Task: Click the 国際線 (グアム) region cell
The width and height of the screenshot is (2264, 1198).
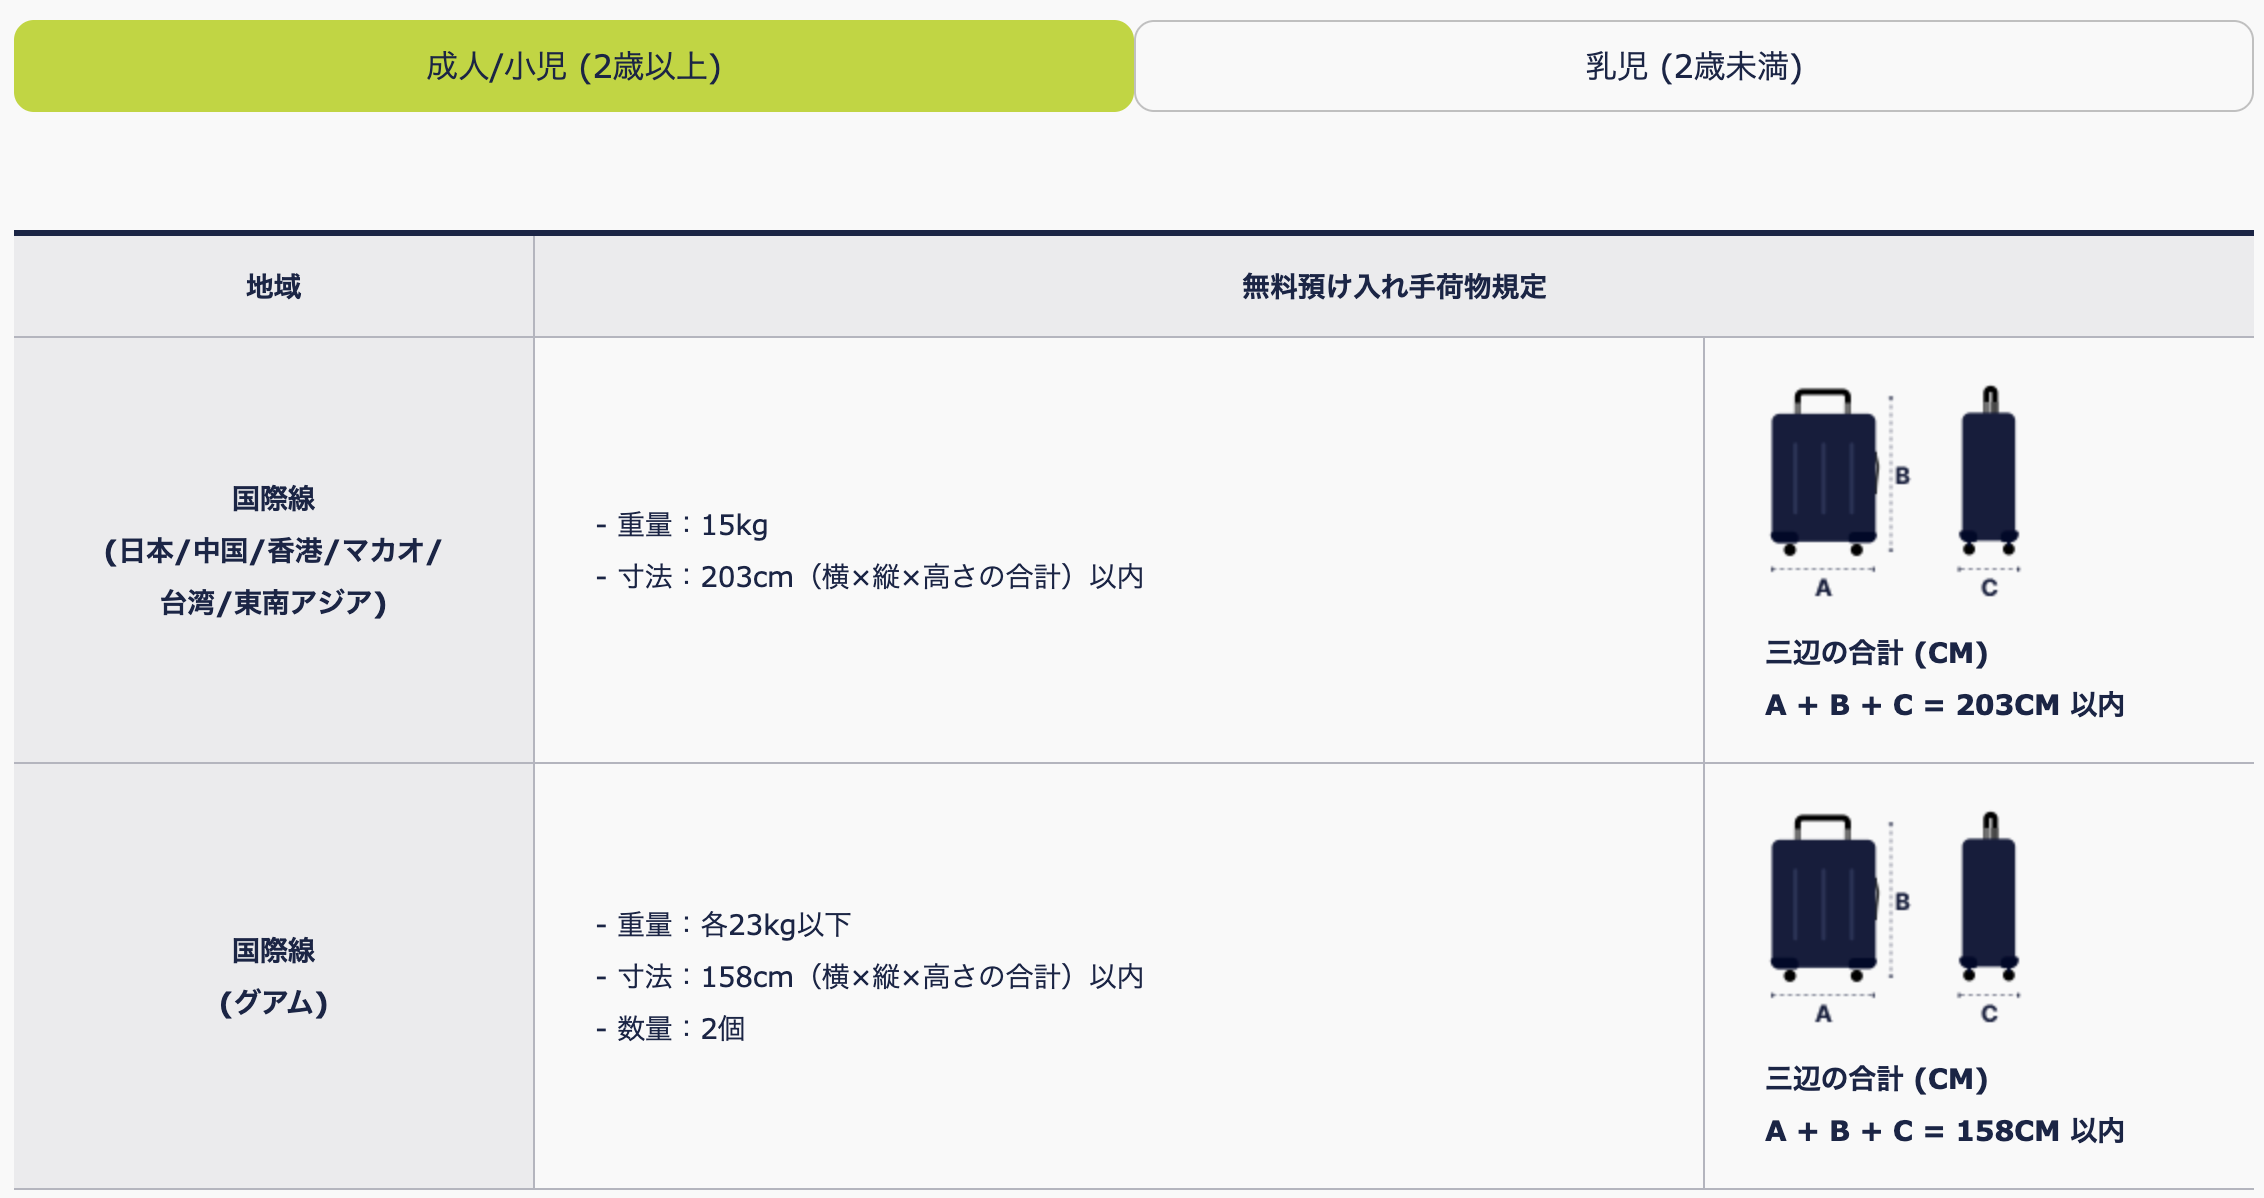Action: coord(273,976)
